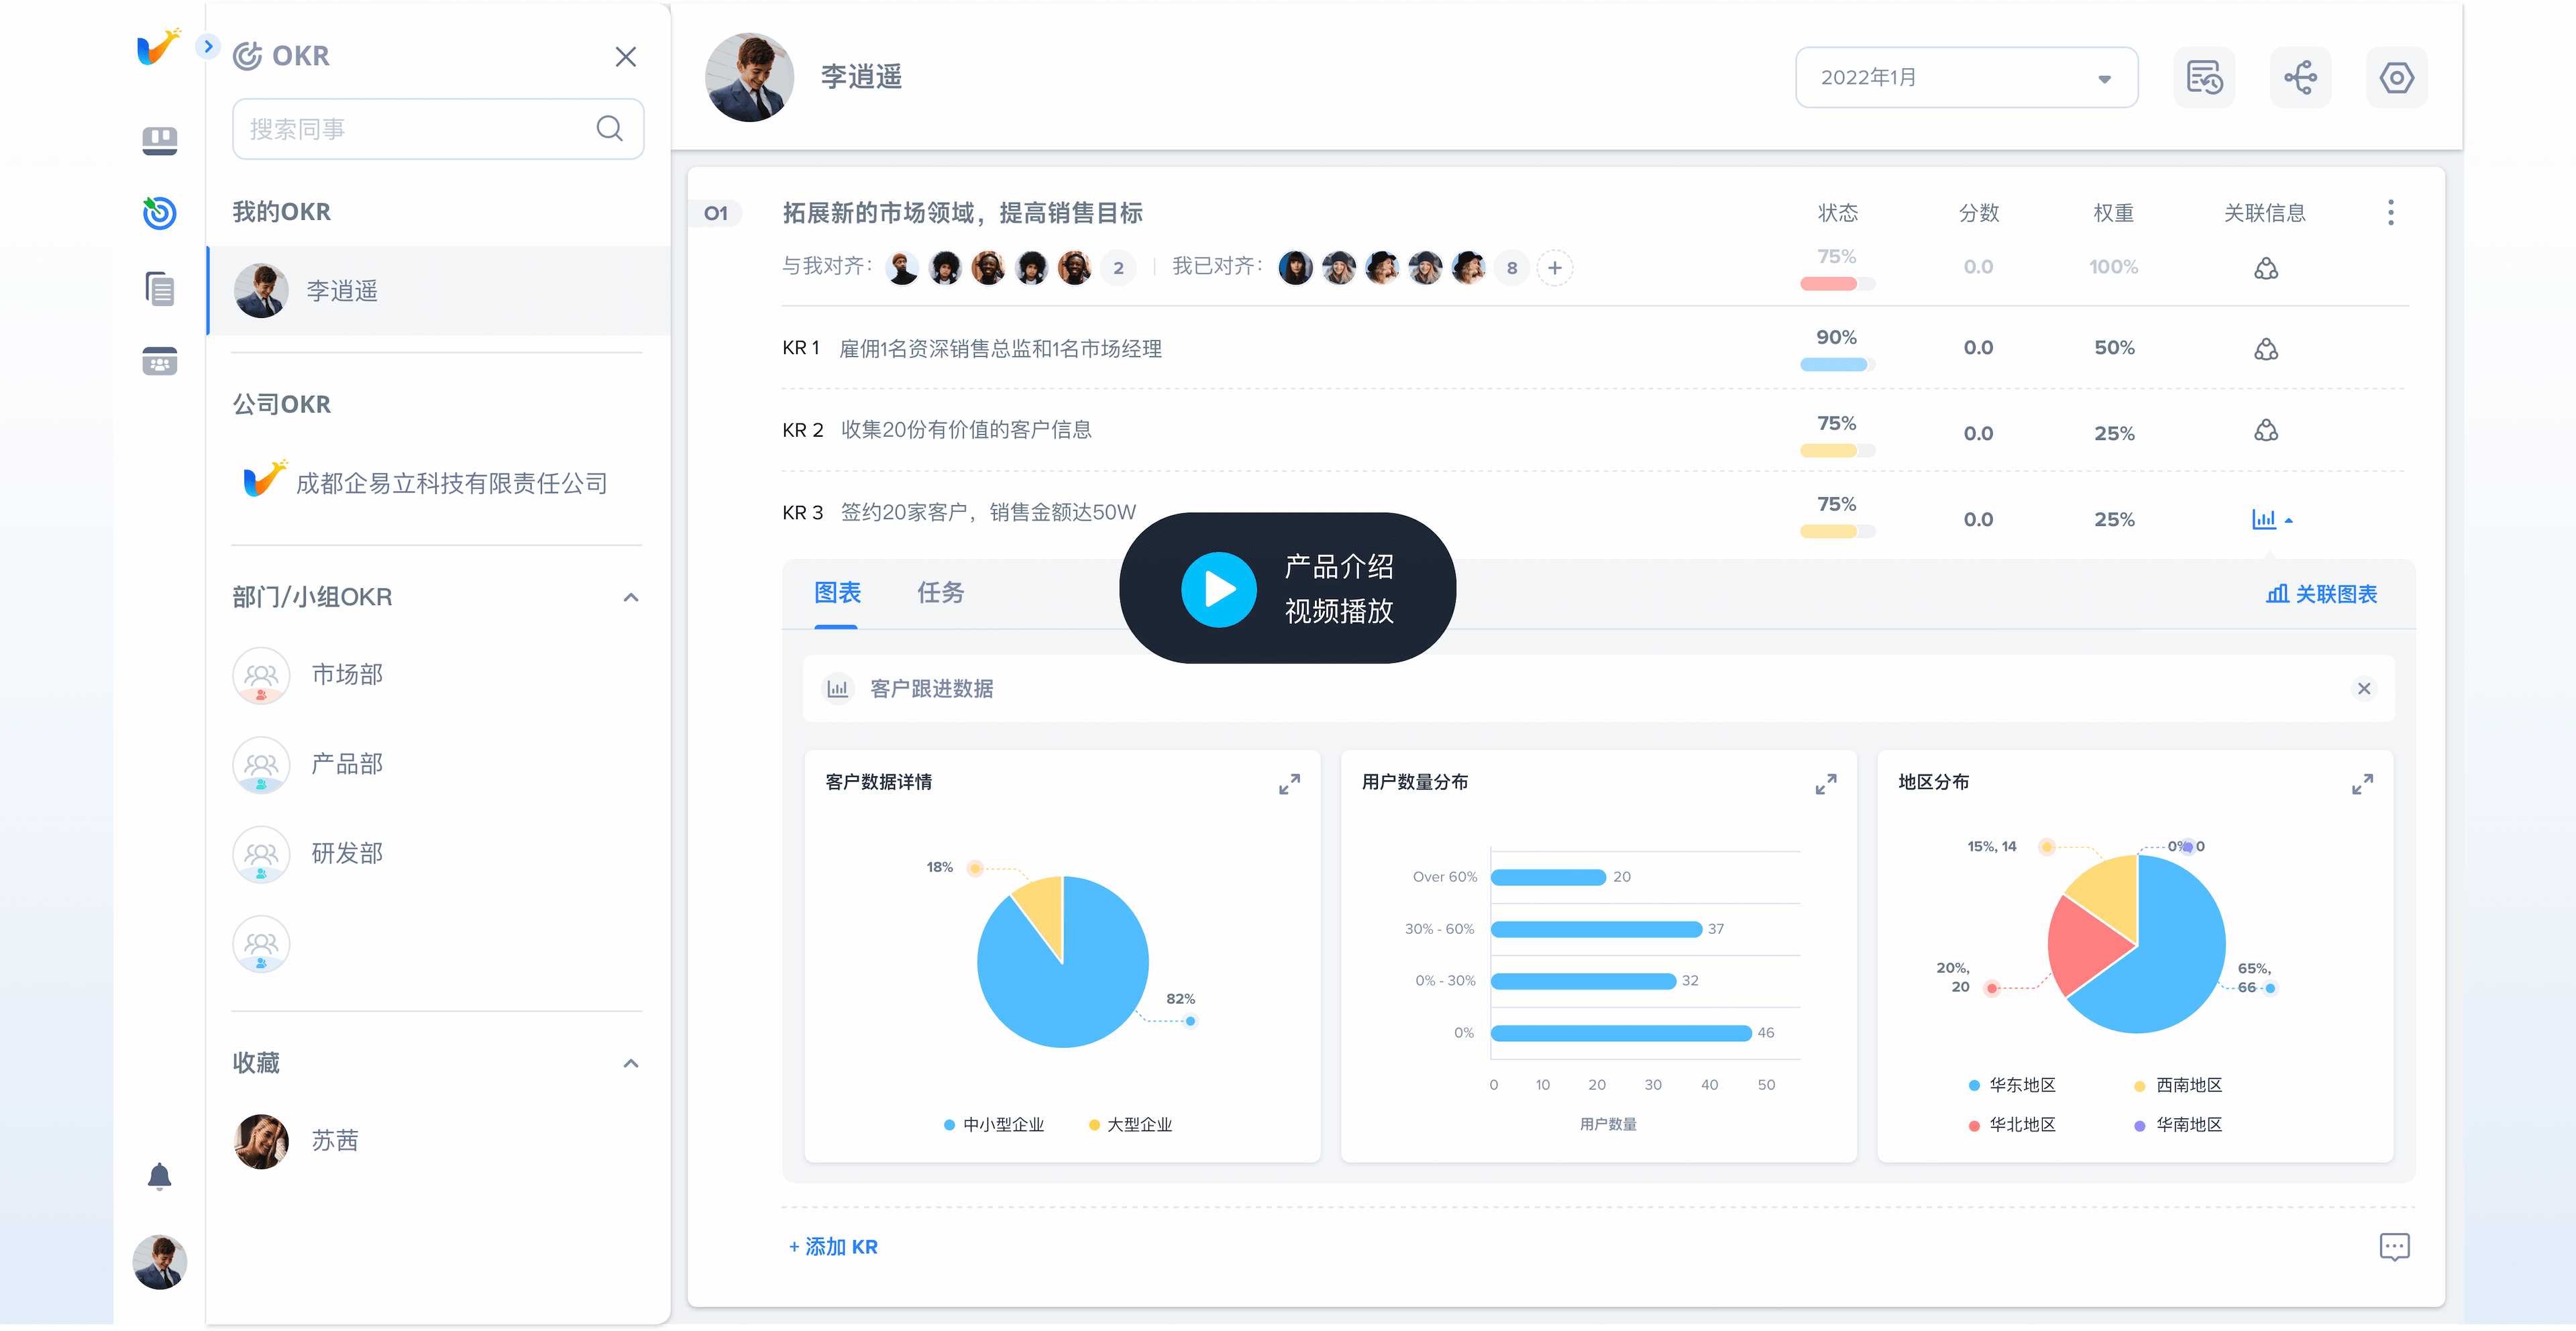Click KR 2 75% progress bar
Image resolution: width=2576 pixels, height=1331 pixels.
tap(1837, 451)
